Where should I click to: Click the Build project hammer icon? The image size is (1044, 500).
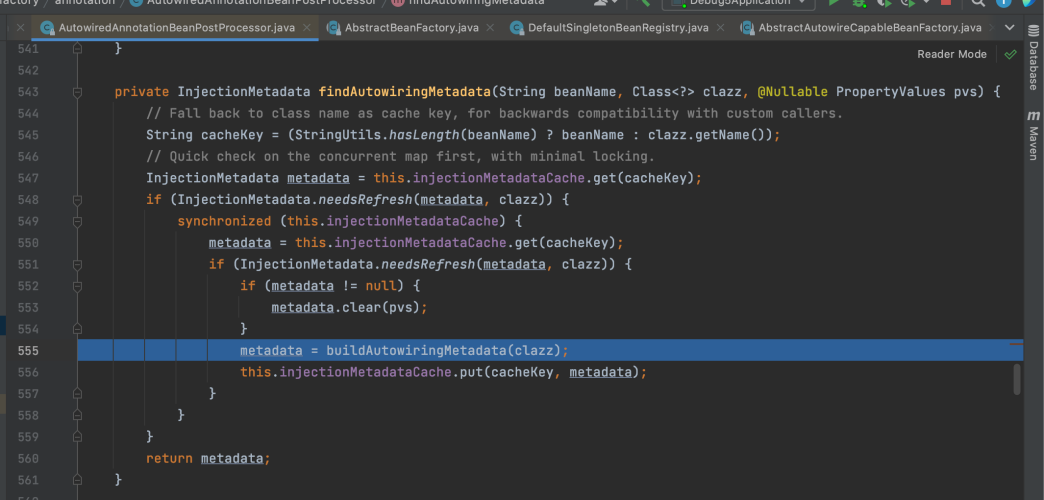tap(645, 3)
